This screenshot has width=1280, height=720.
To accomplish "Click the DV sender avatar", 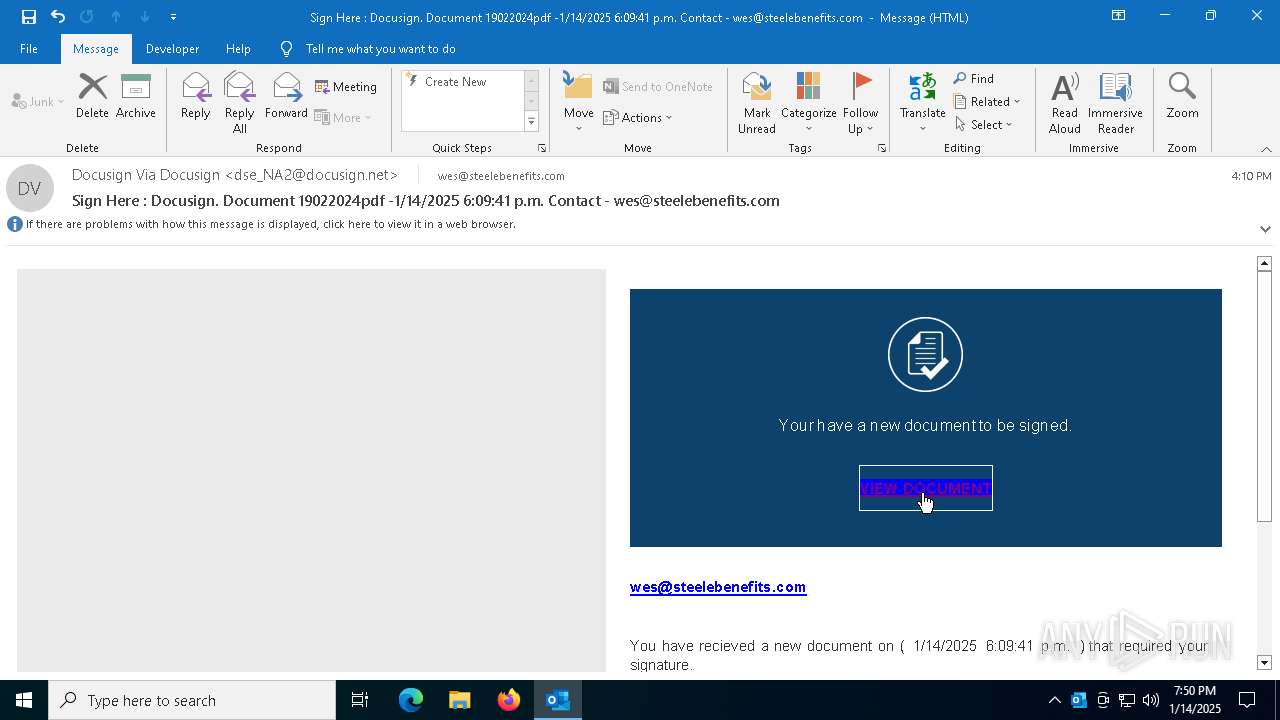I will 30,188.
